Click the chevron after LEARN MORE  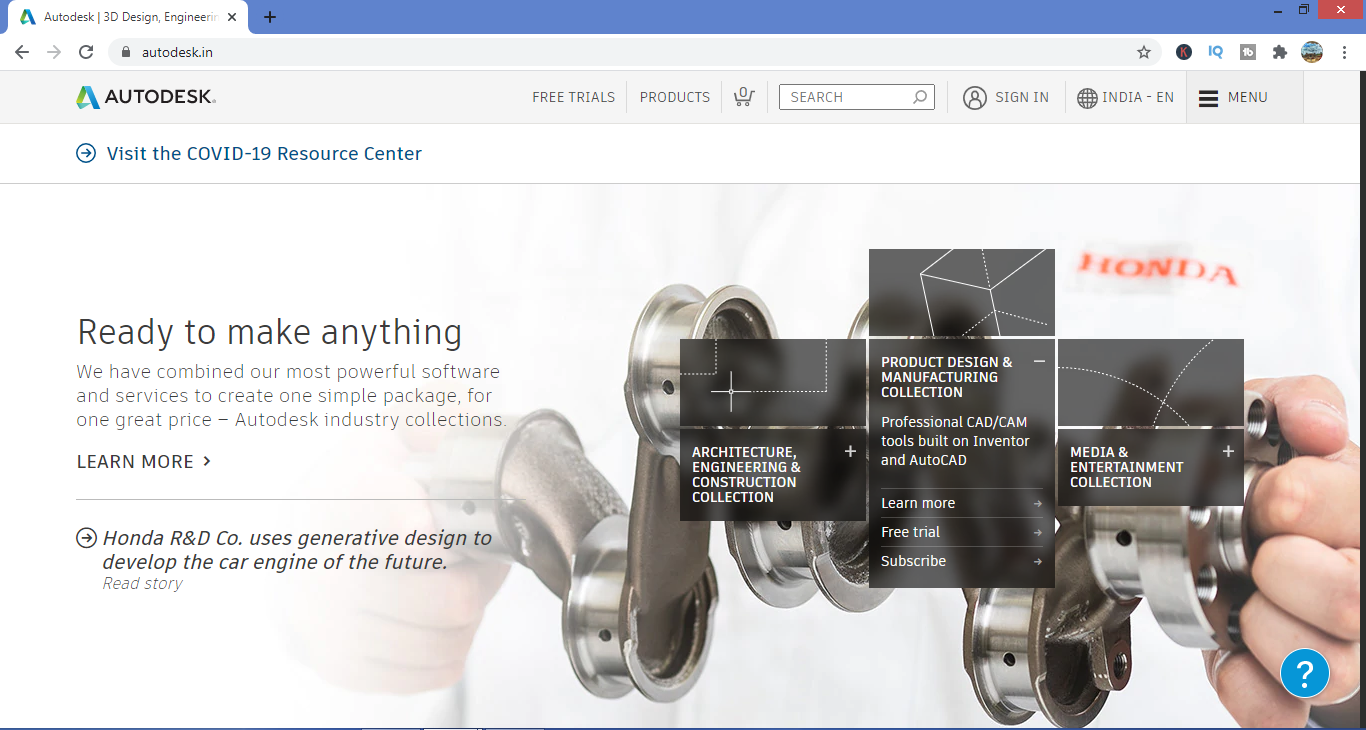[x=207, y=461]
